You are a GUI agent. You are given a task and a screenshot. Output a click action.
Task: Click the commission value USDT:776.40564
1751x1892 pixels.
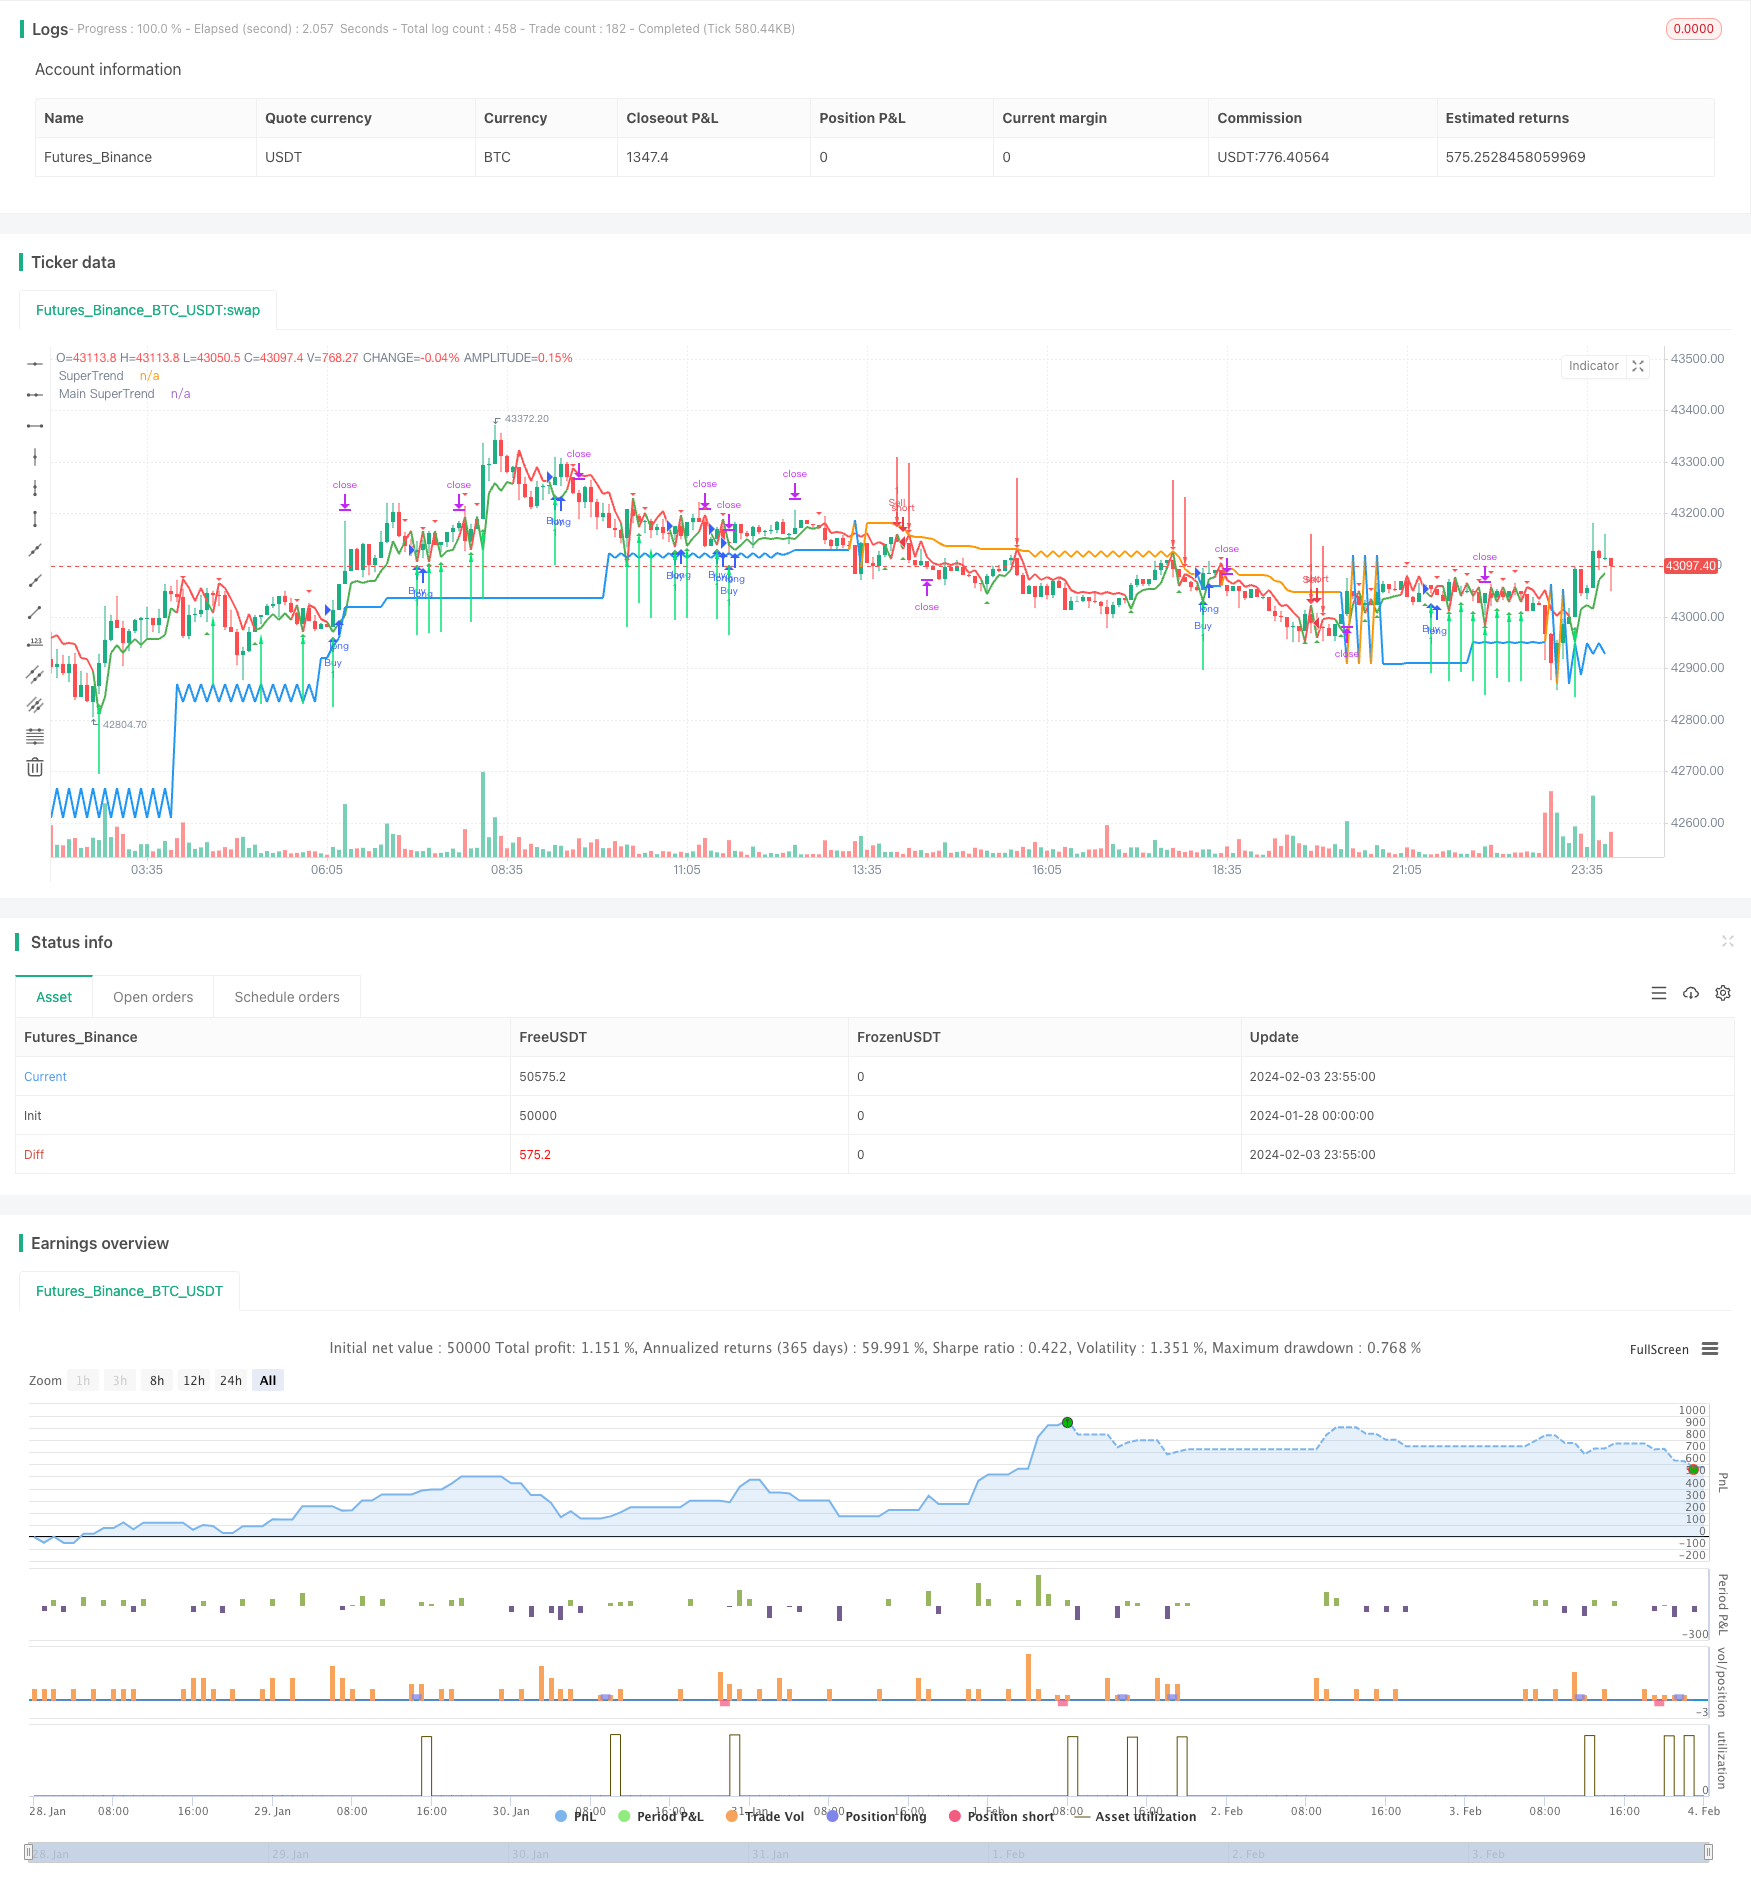click(1273, 157)
